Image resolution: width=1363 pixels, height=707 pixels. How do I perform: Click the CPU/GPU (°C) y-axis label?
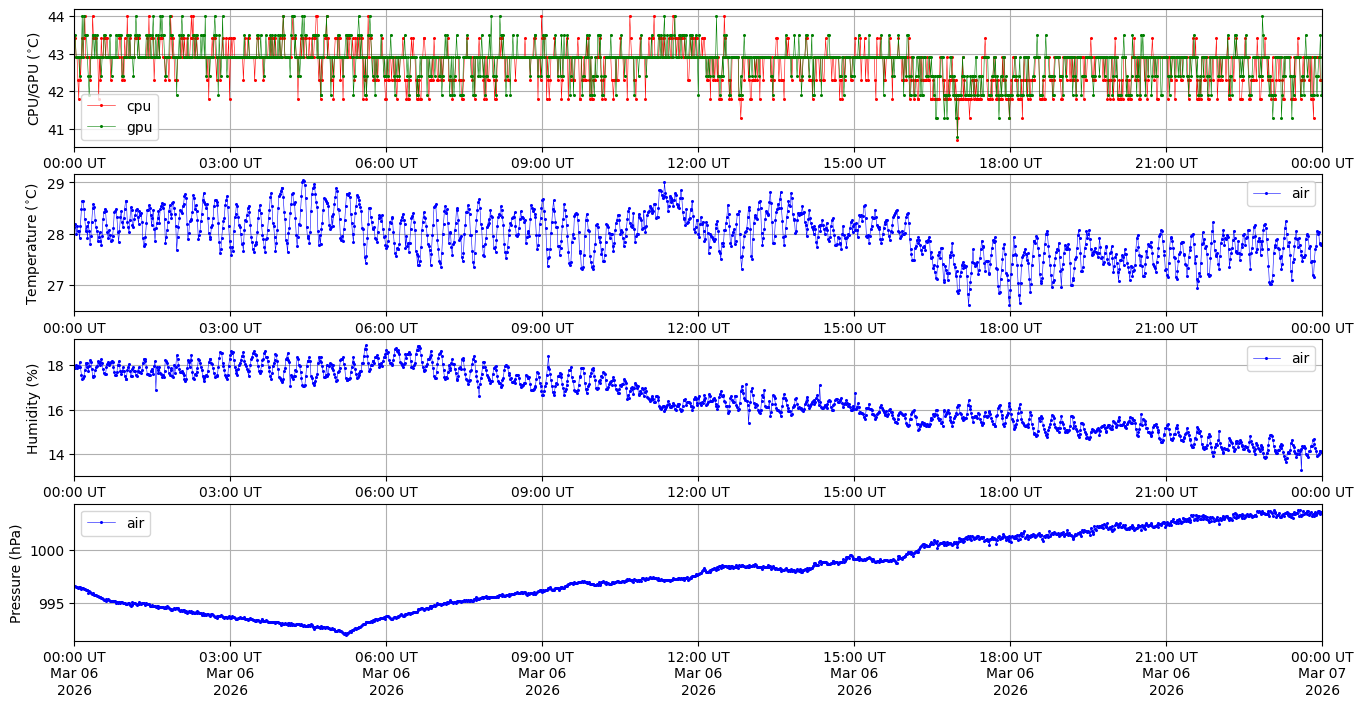pos(33,79)
